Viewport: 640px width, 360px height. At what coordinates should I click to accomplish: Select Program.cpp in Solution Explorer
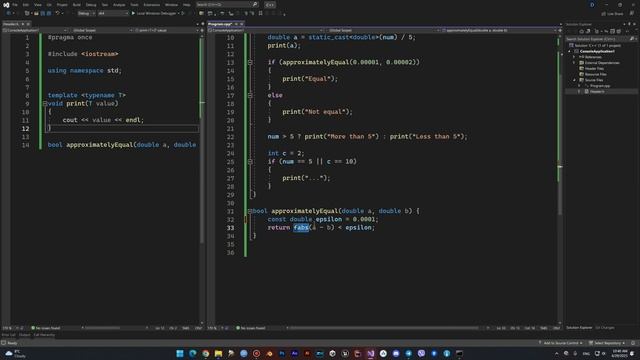pyautogui.click(x=599, y=86)
